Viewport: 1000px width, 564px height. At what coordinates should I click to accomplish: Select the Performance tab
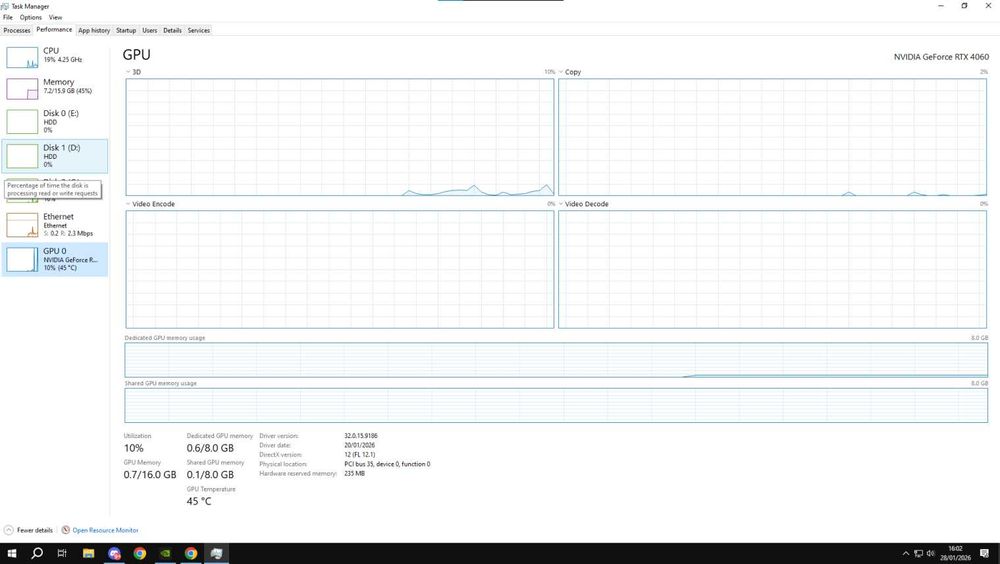54,29
